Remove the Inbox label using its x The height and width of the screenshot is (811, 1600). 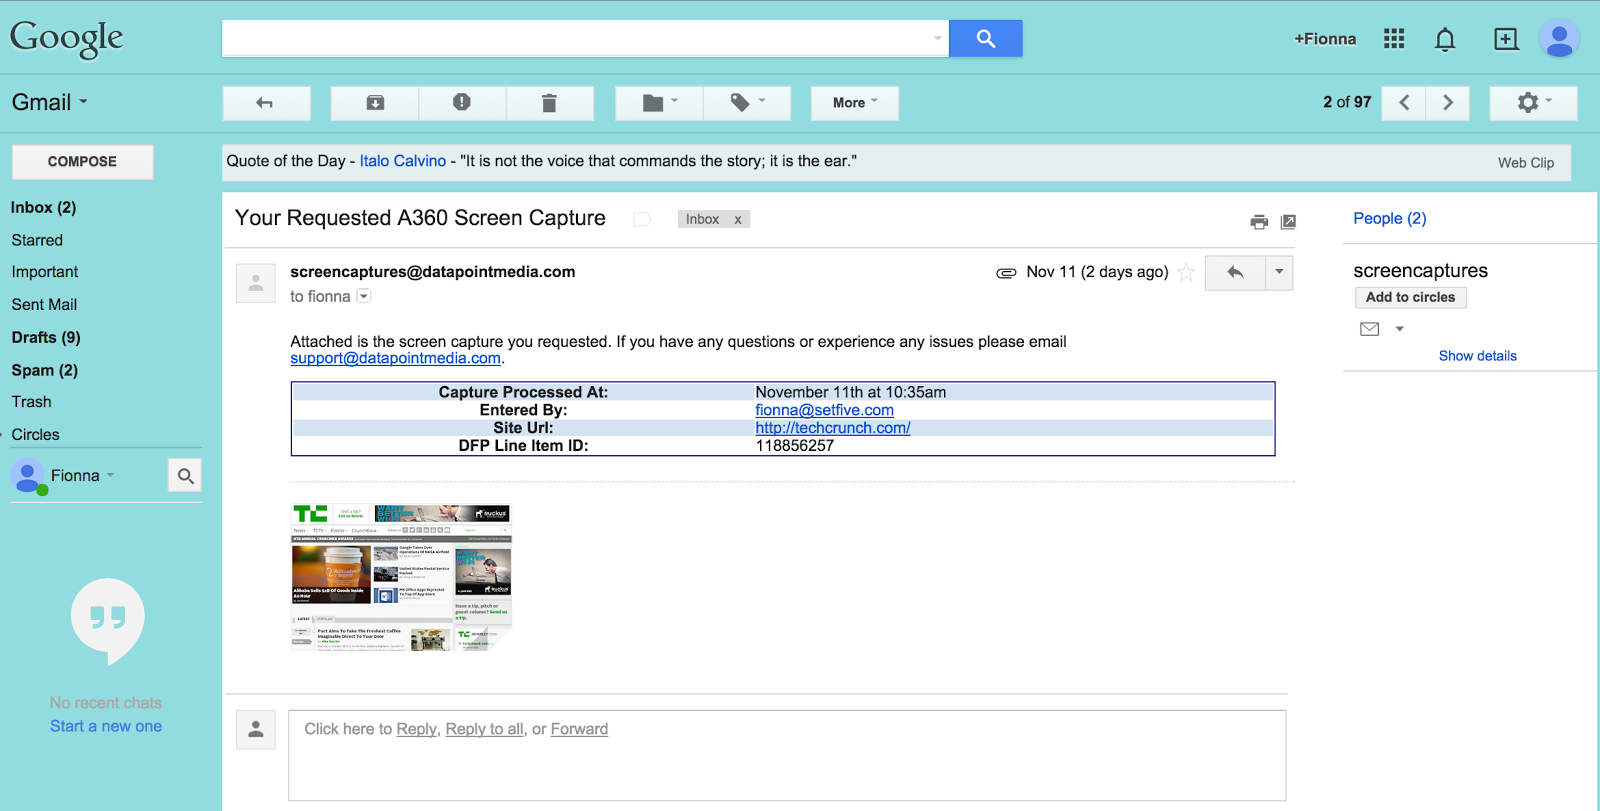click(x=738, y=220)
